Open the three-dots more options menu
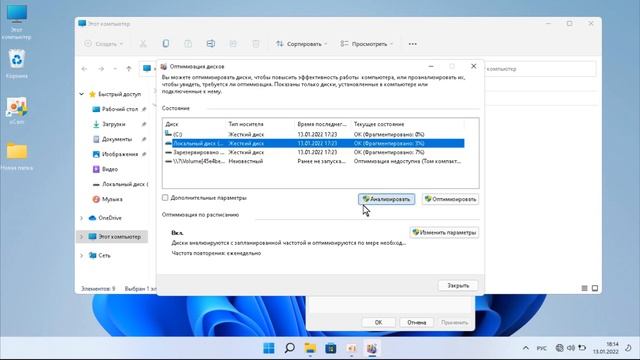 [413, 44]
